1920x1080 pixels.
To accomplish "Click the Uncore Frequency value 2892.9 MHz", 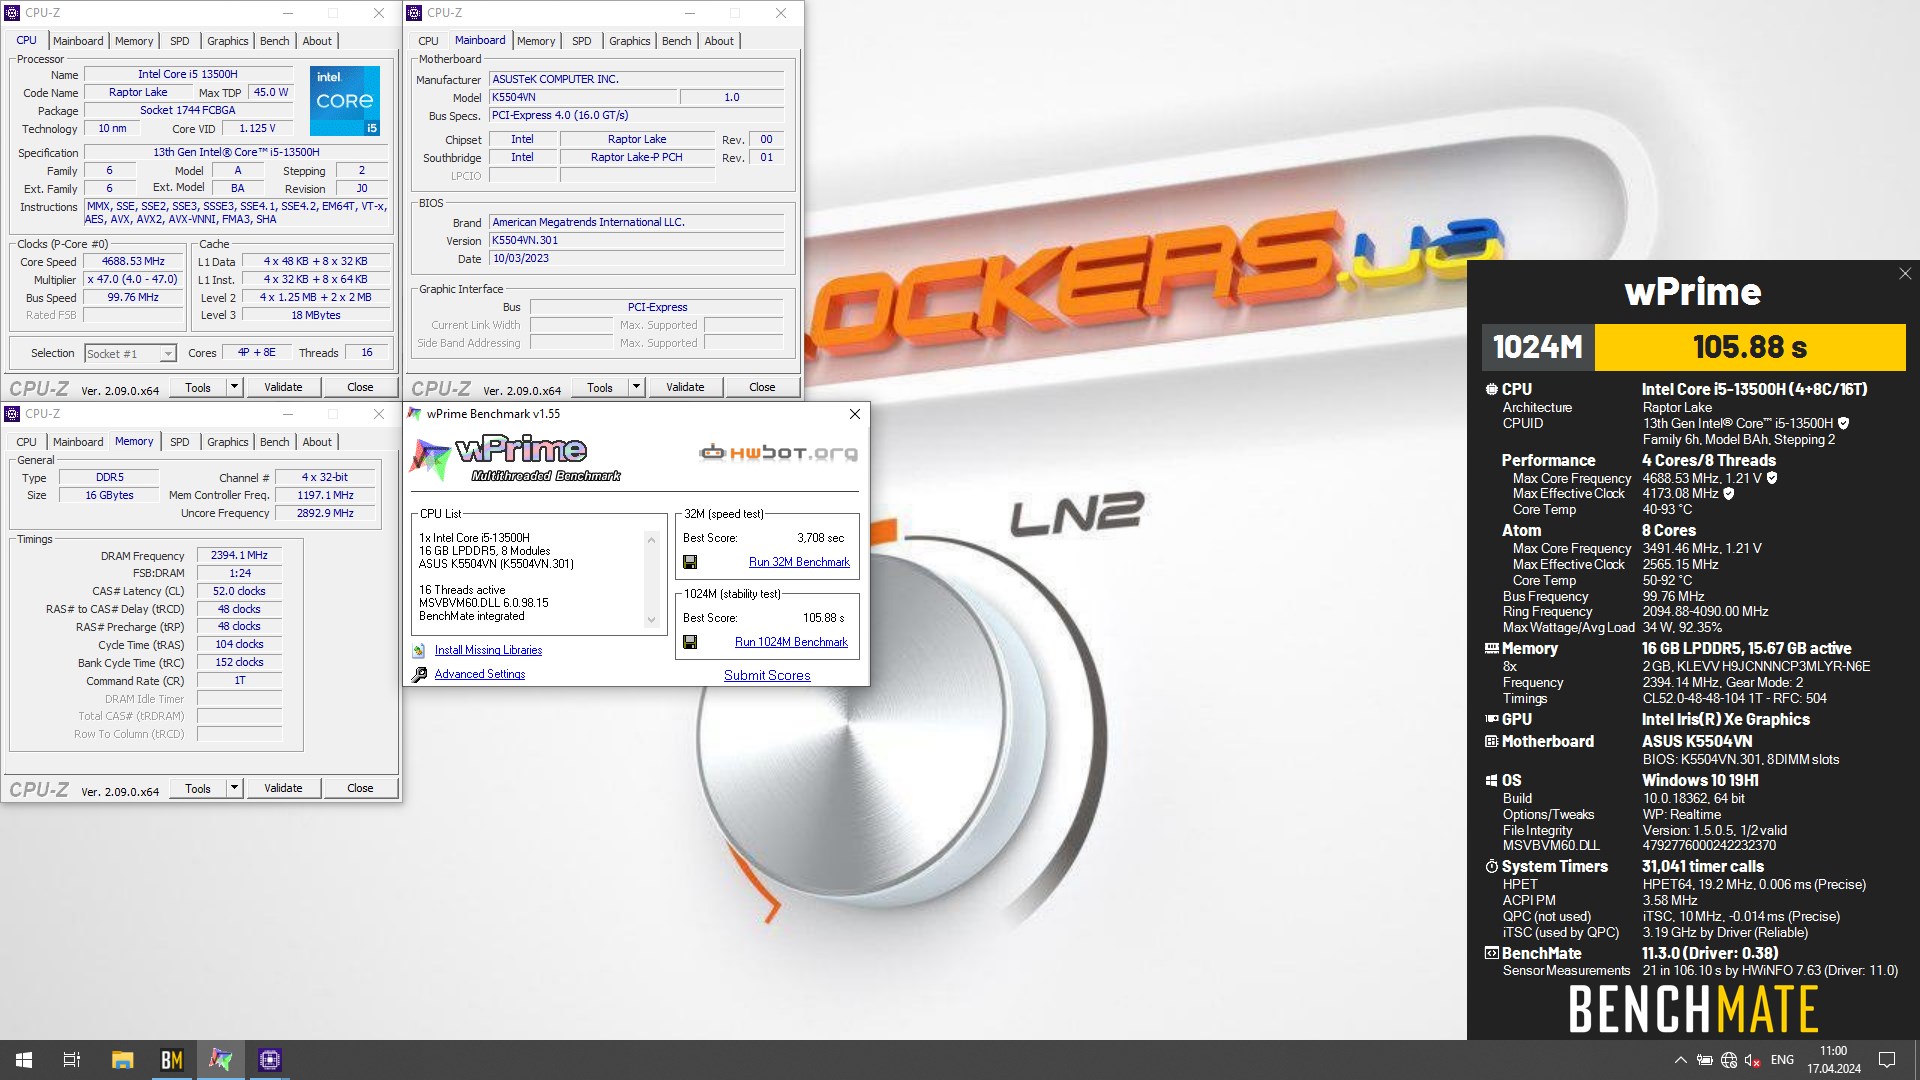I will click(325, 513).
